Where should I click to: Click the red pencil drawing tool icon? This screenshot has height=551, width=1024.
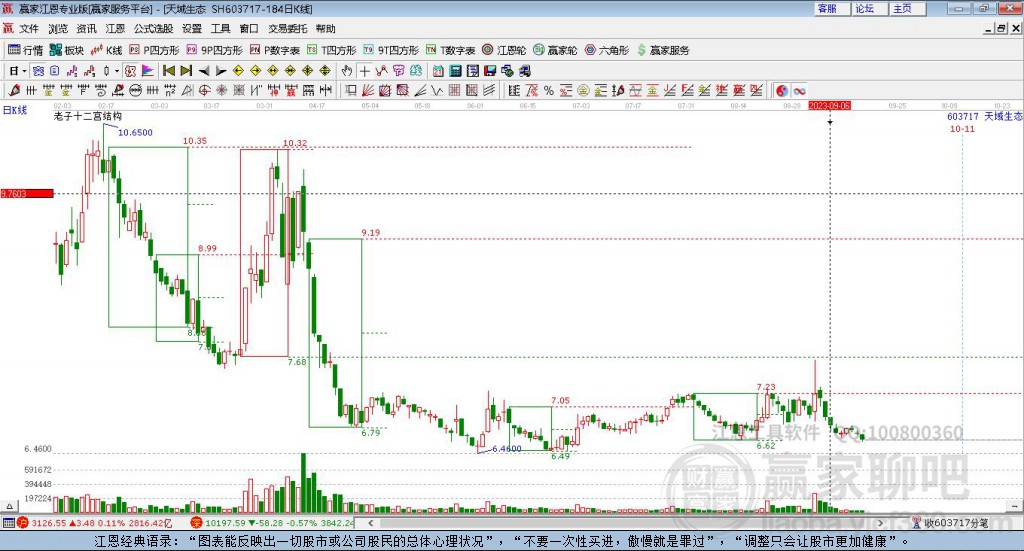point(14,91)
